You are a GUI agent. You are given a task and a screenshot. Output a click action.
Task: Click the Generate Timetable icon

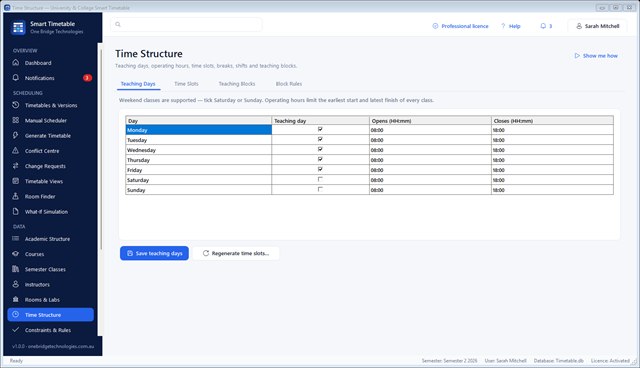point(16,135)
